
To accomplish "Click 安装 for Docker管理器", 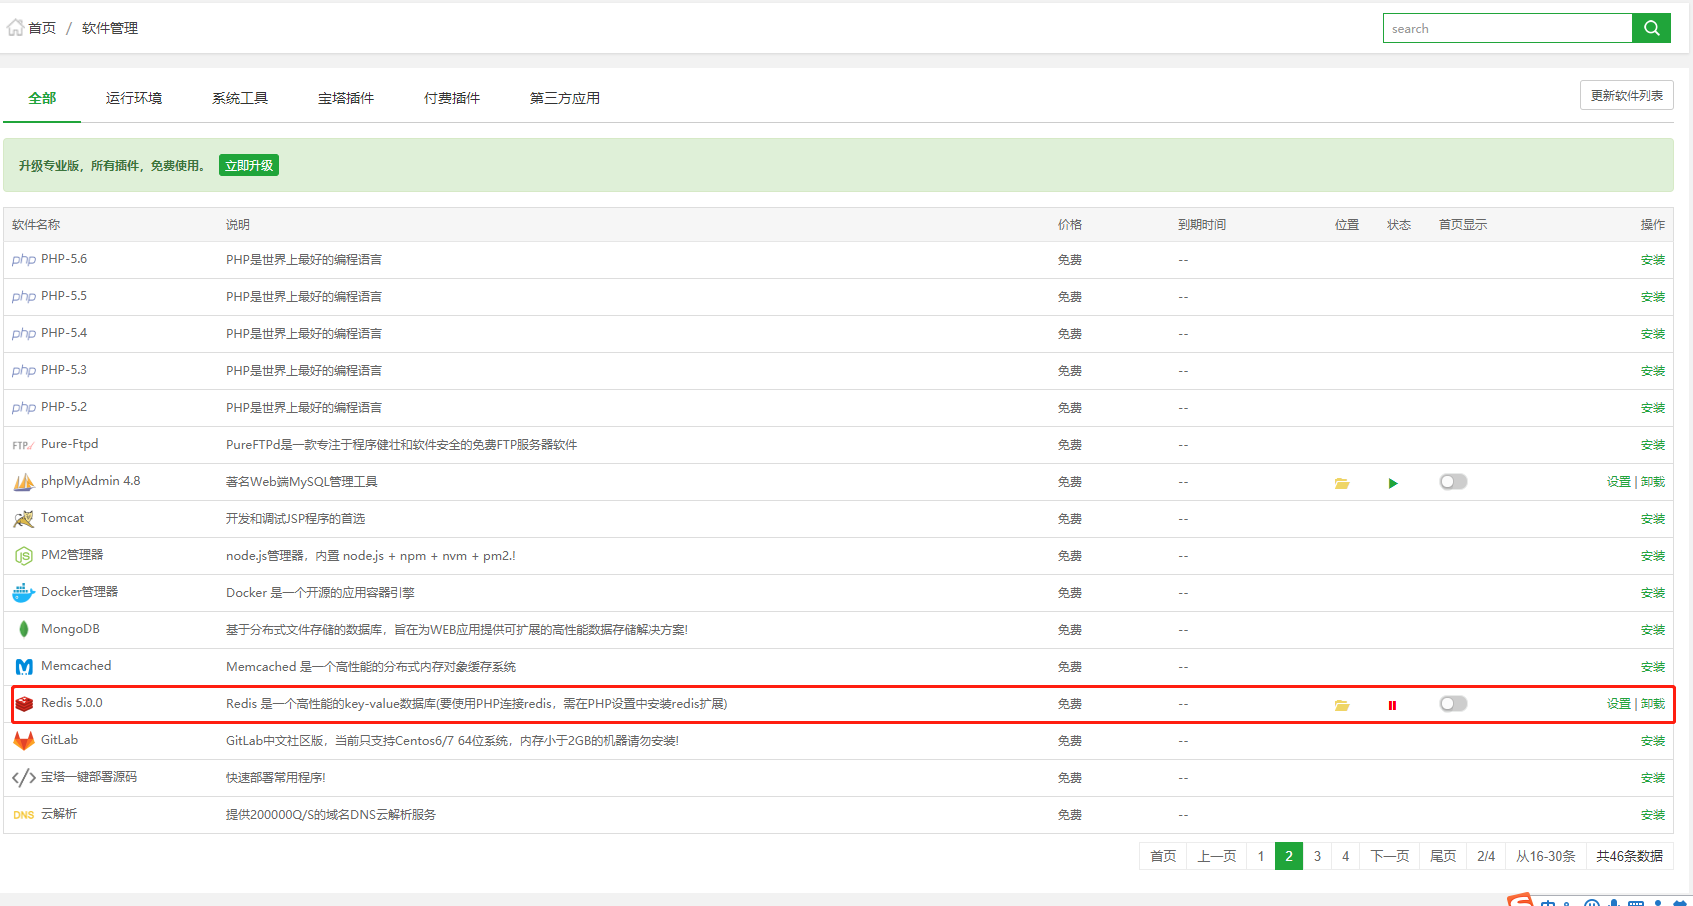I will 1653,593.
